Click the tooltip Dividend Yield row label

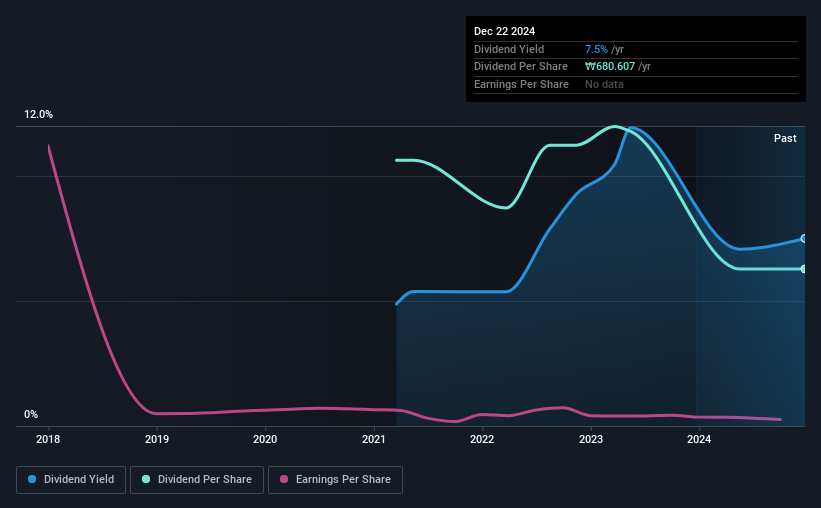pos(509,49)
